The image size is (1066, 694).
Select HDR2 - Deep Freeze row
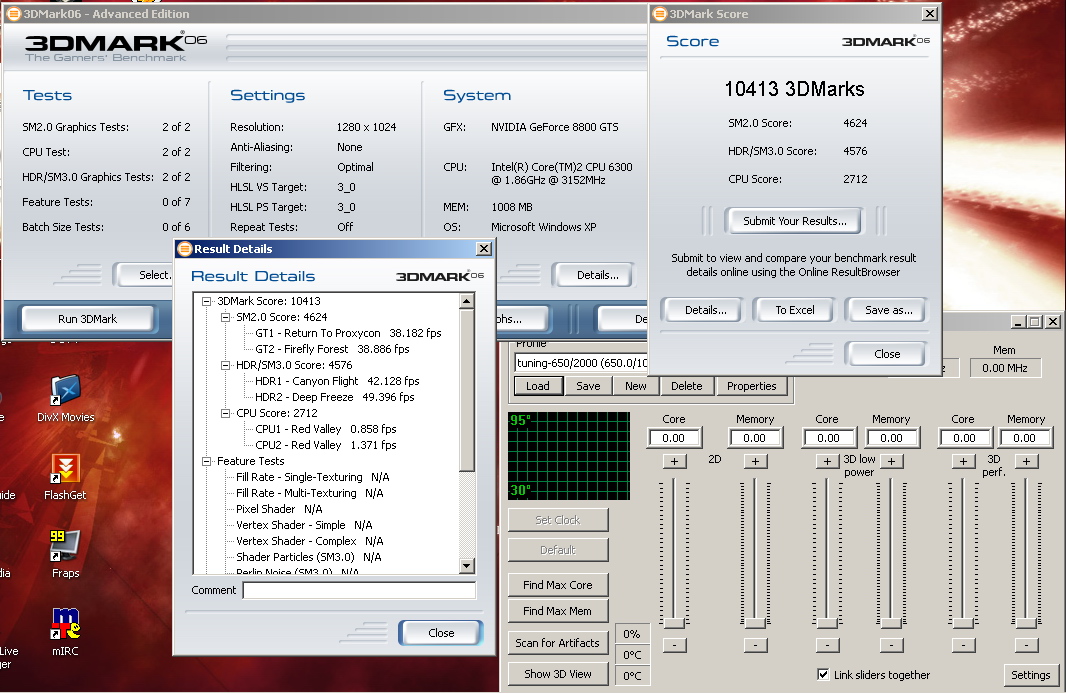click(334, 397)
